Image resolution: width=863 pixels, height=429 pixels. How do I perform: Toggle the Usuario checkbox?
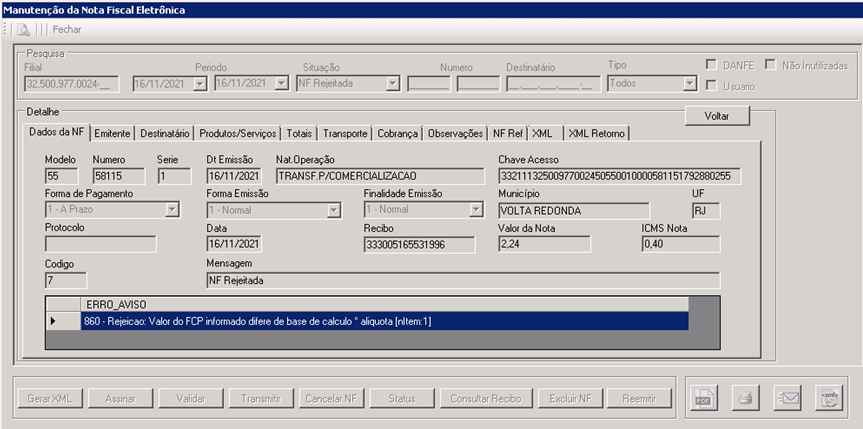coord(712,86)
